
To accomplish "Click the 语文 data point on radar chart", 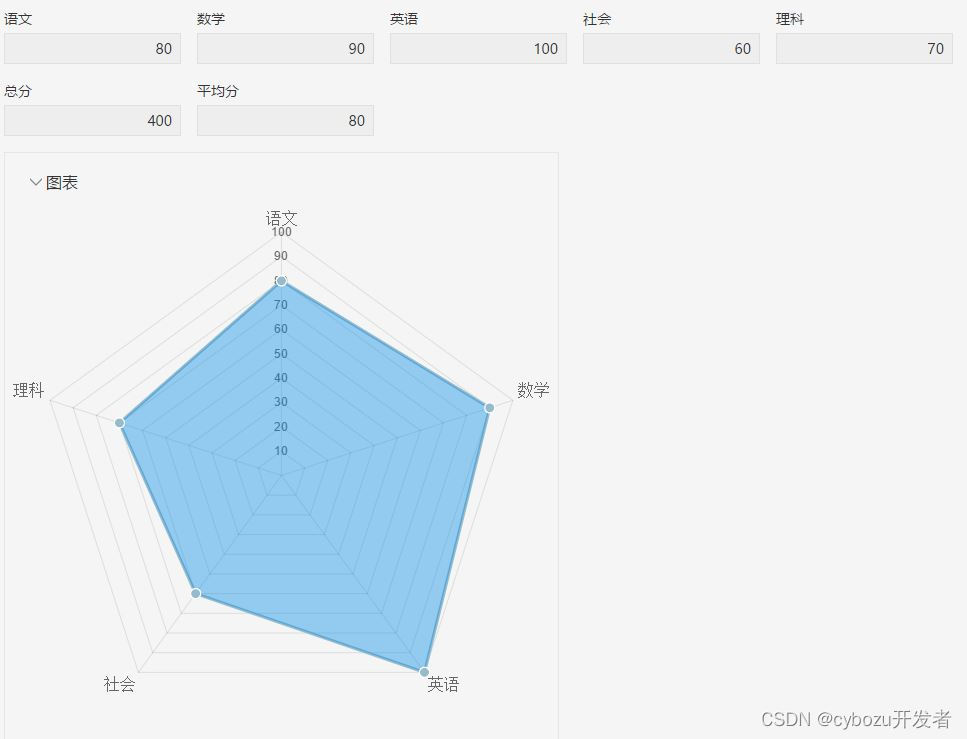I will point(281,281).
